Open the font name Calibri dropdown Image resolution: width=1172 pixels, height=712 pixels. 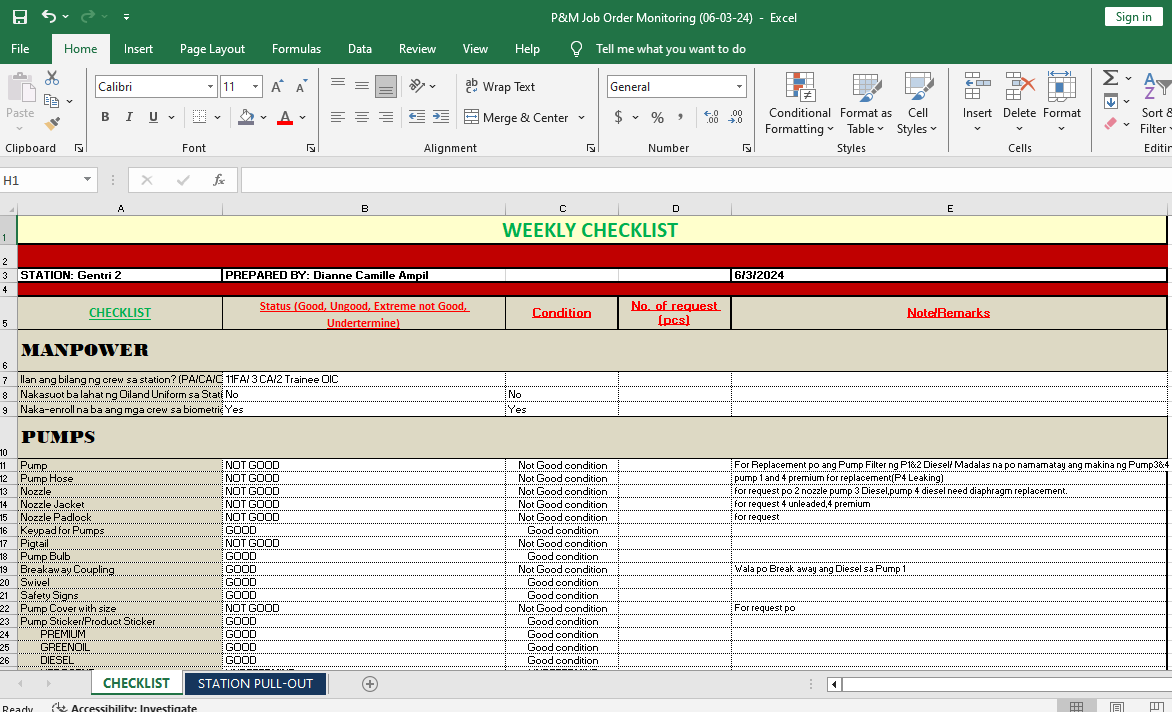(x=210, y=87)
